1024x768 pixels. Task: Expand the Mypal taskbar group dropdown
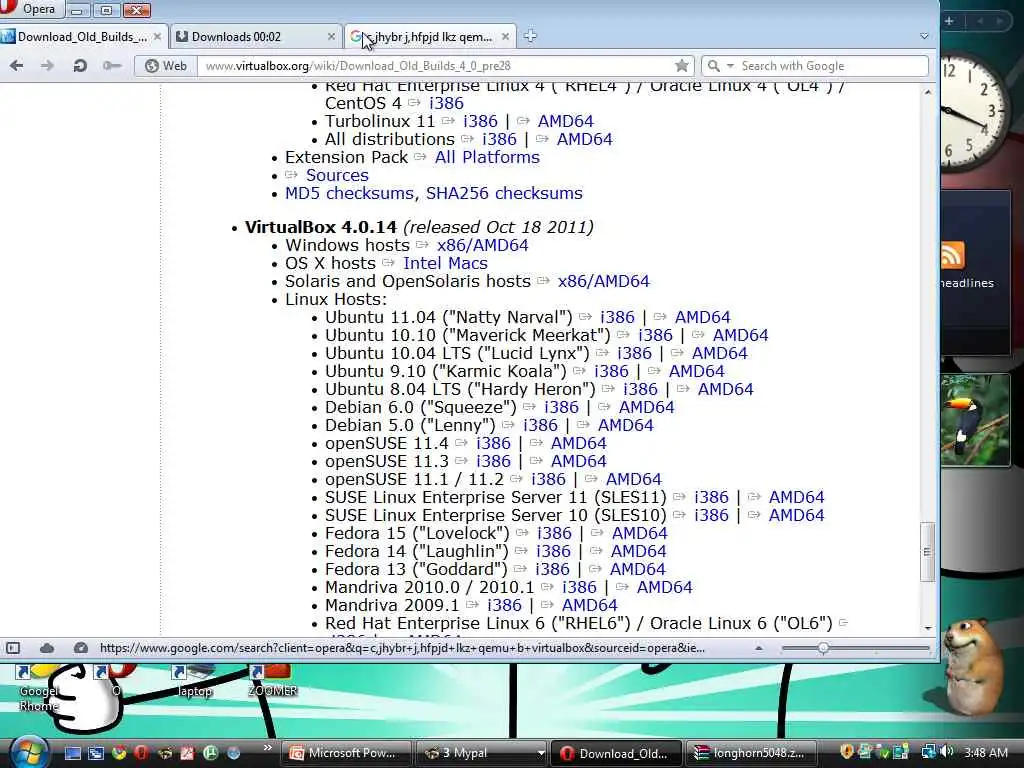[x=541, y=753]
